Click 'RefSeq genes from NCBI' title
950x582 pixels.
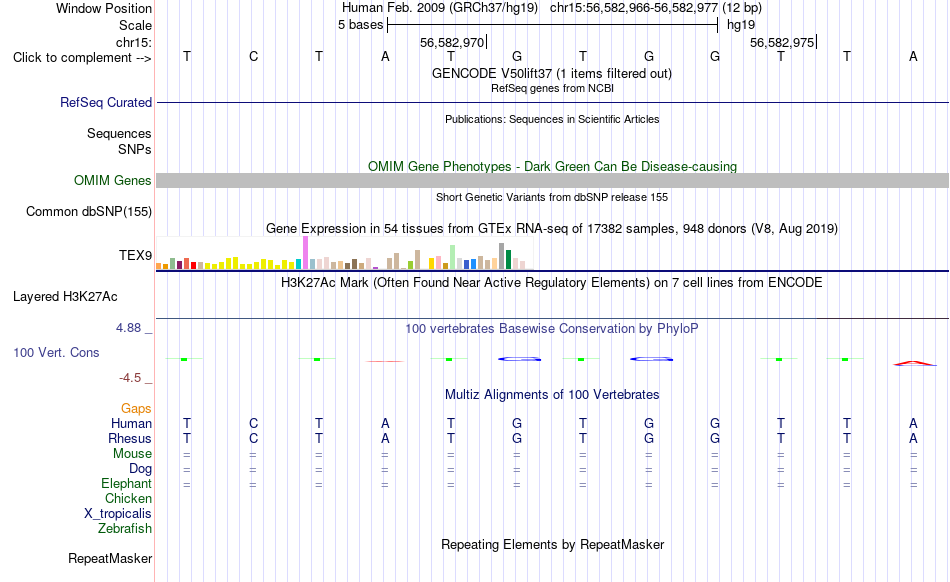[552, 88]
